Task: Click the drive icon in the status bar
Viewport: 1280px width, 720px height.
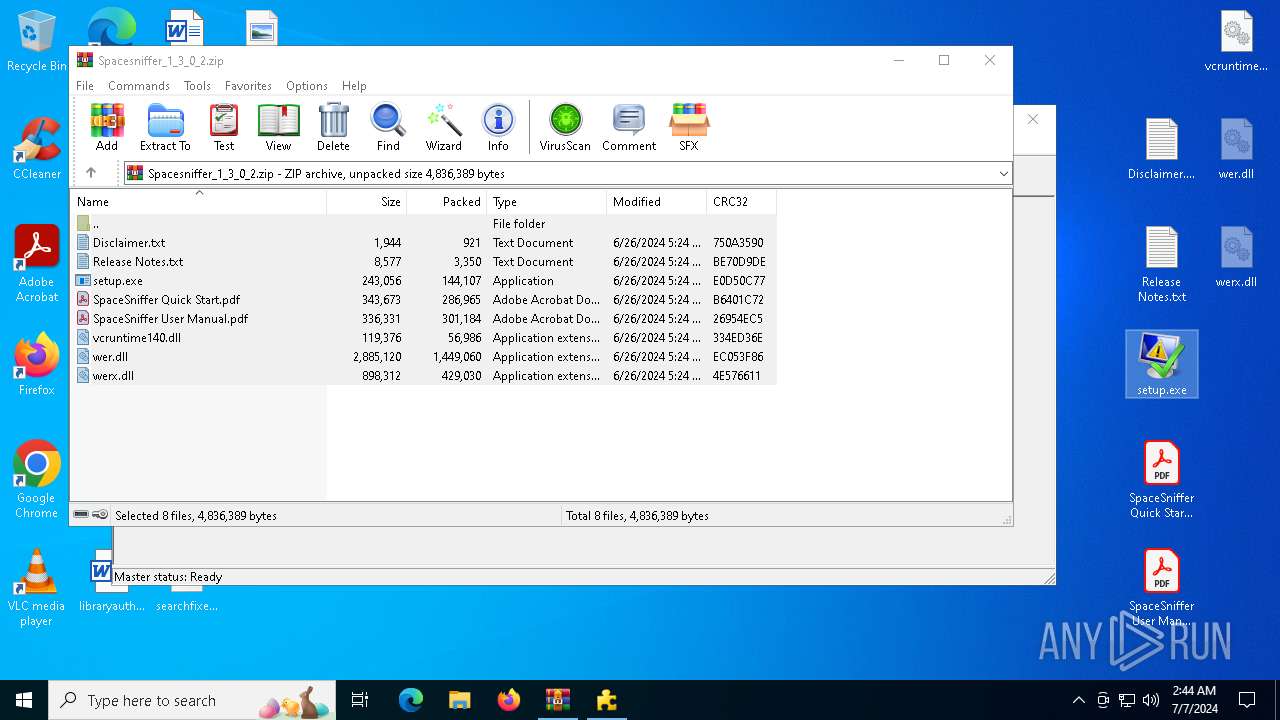Action: click(81, 515)
